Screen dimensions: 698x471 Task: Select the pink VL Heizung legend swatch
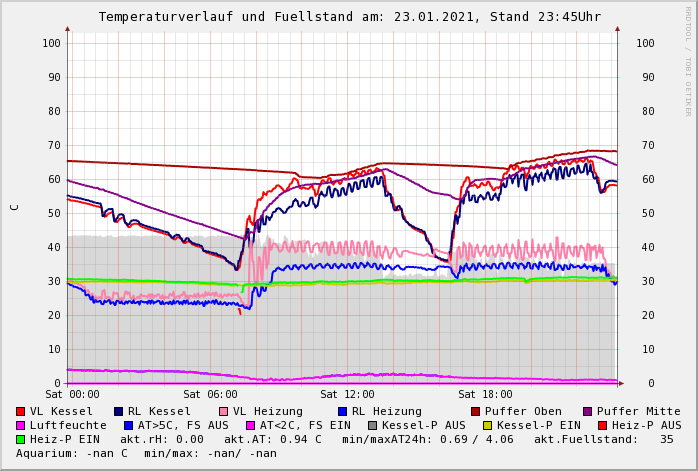click(224, 411)
